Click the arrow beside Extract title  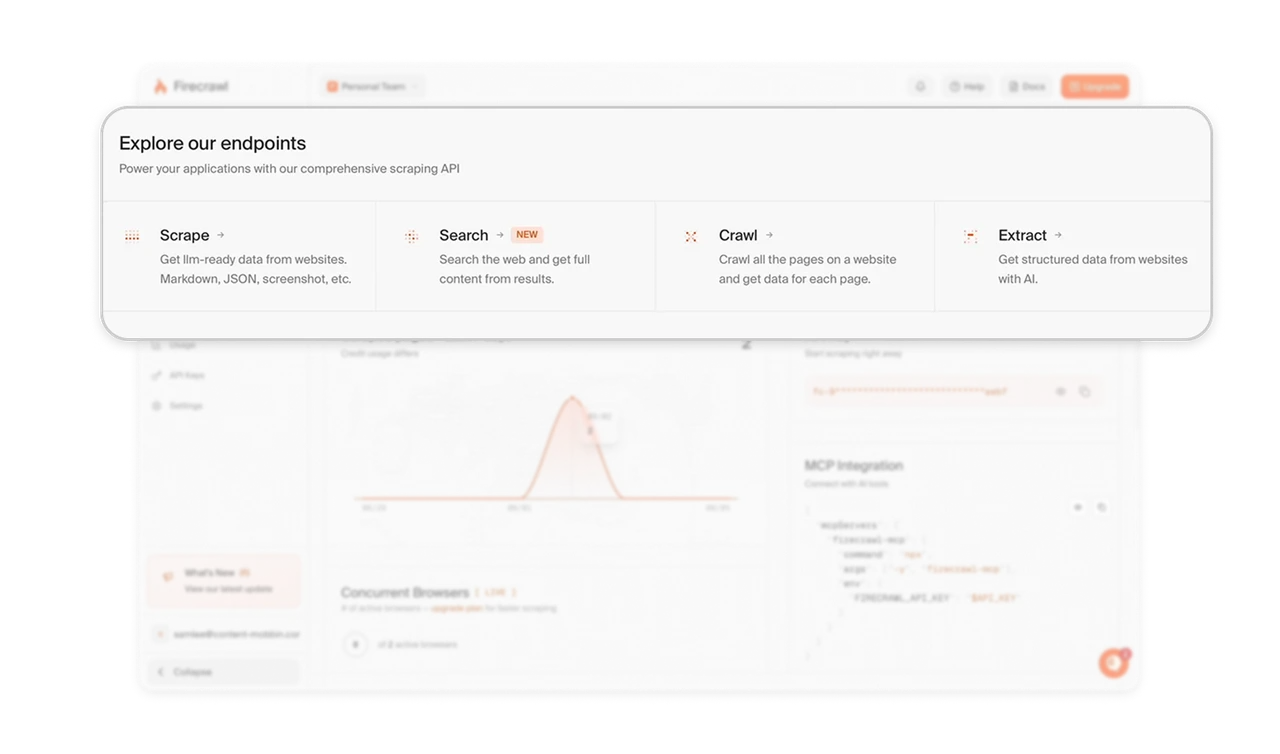coord(1058,235)
